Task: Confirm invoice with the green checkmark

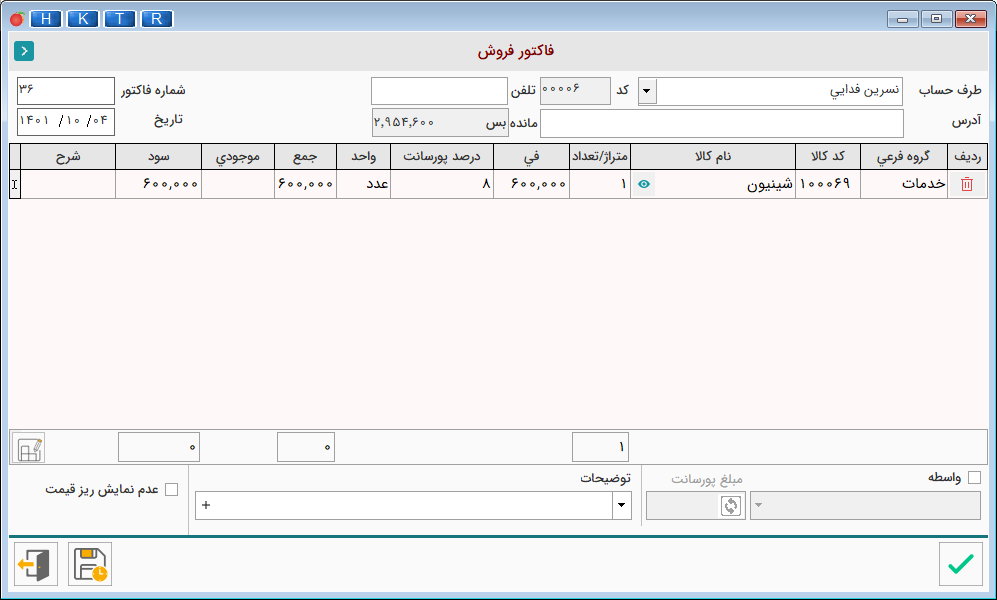Action: pyautogui.click(x=960, y=564)
